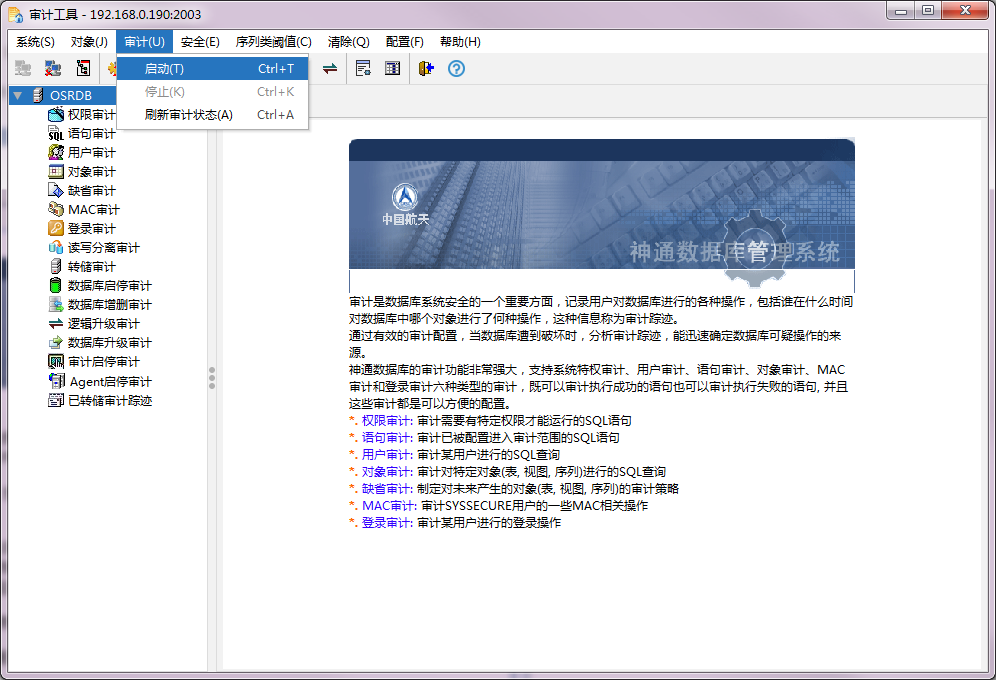The width and height of the screenshot is (996, 680).
Task: Click the disconnect icon with red X
Action: pos(53,69)
